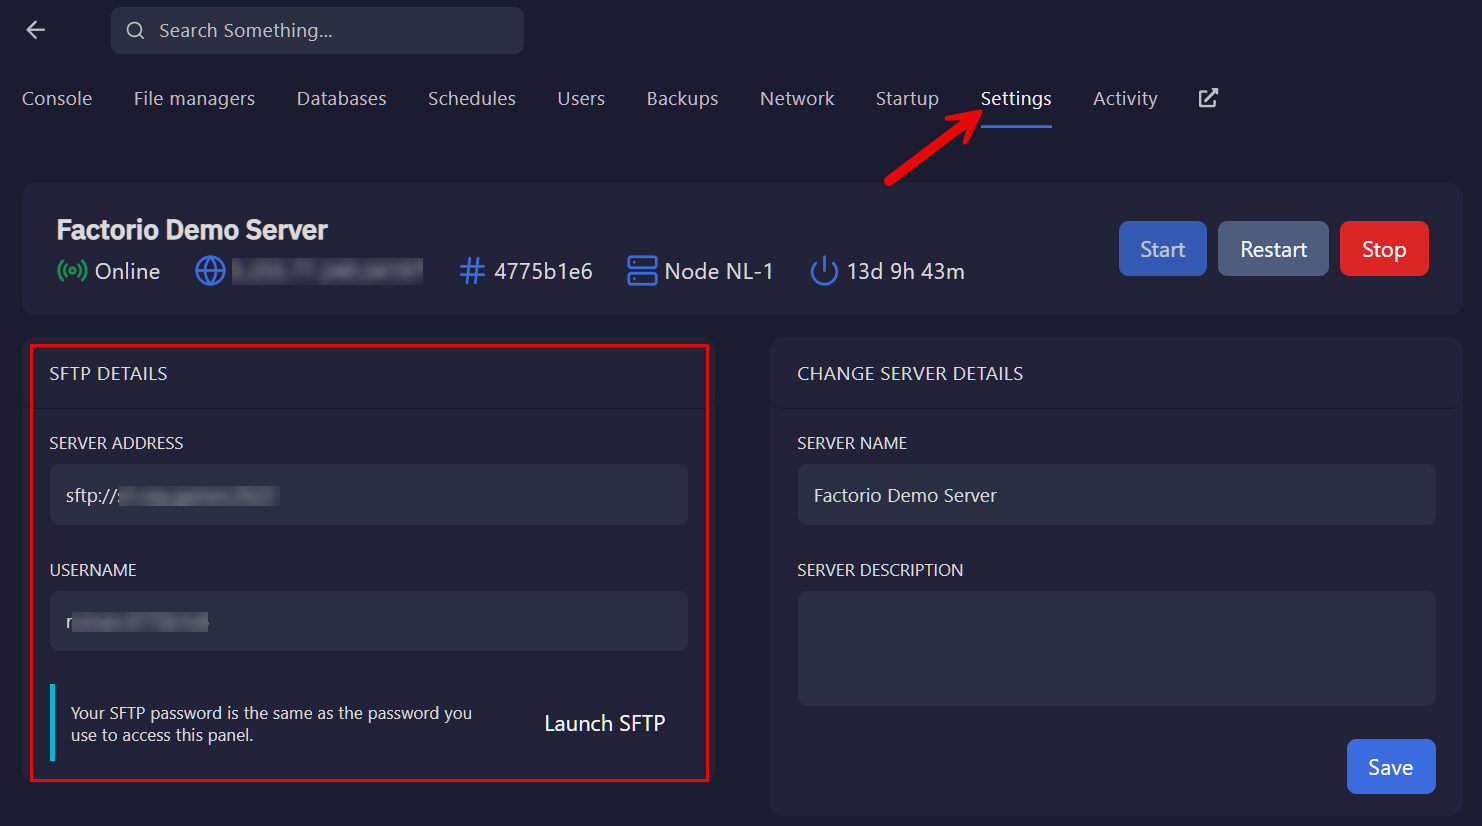Viewport: 1482px width, 826px height.
Task: Click Launch SFTP
Action: pyautogui.click(x=604, y=723)
